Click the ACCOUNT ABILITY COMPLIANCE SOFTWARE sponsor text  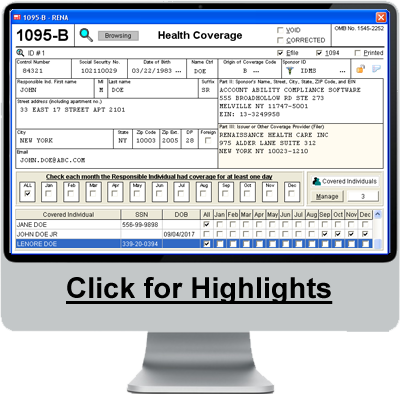tap(290, 90)
